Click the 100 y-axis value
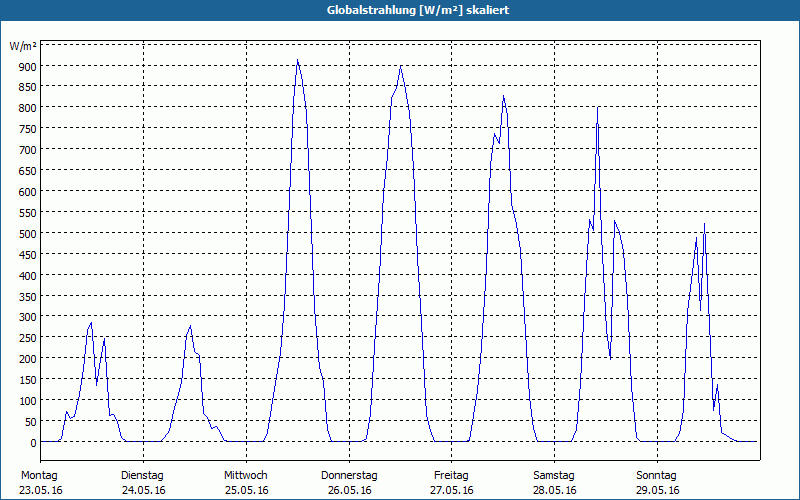This screenshot has height=500, width=800. (x=28, y=401)
